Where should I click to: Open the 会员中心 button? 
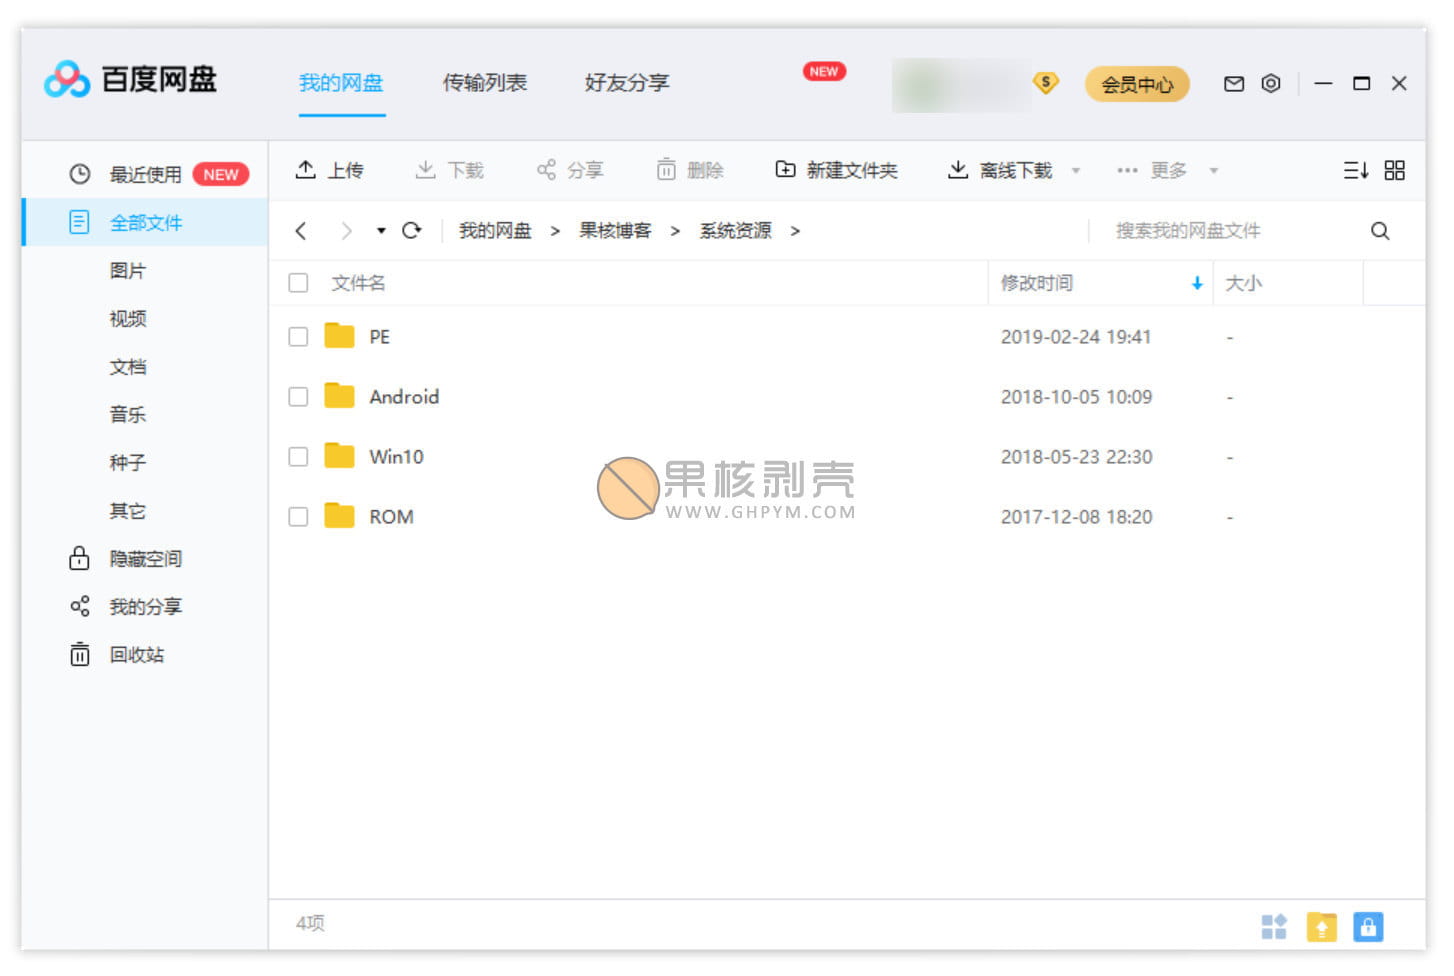(x=1137, y=84)
